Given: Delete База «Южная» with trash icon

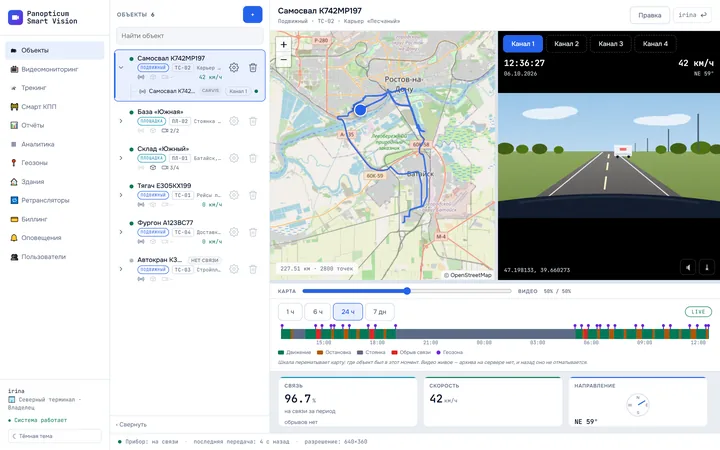Looking at the screenshot, I should pyautogui.click(x=253, y=121).
